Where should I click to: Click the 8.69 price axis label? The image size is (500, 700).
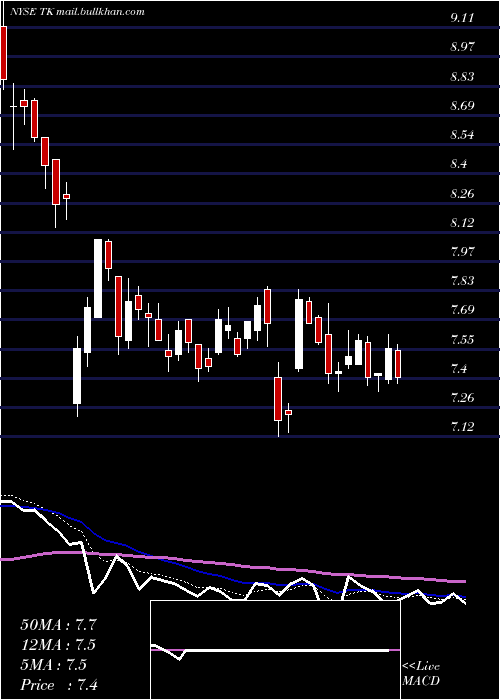[462, 106]
